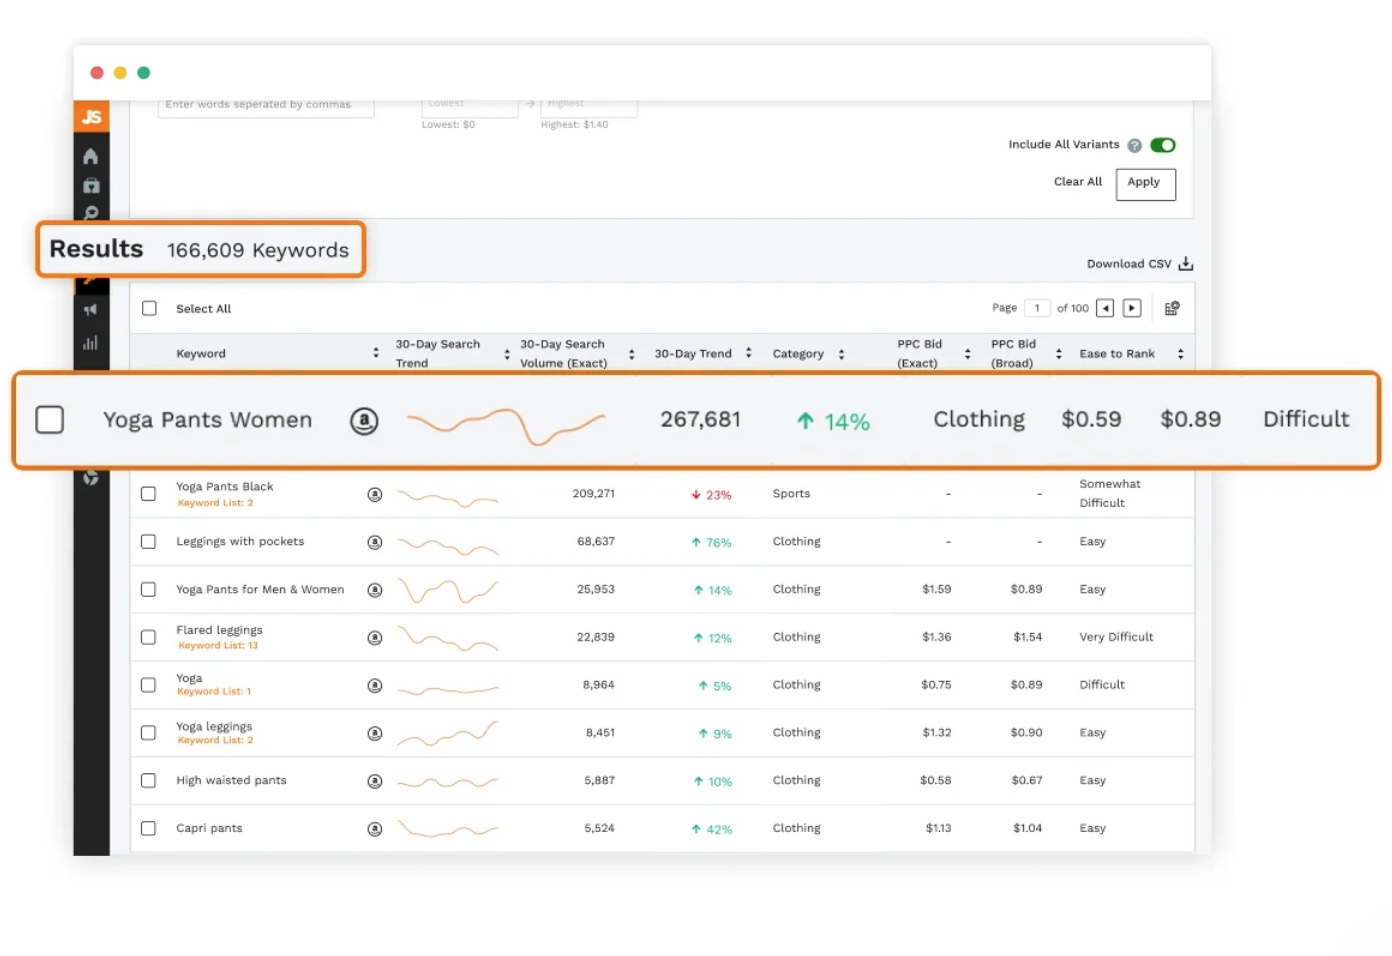Toggle the Include All Variants switch
Viewport: 1392px width, 956px height.
pyautogui.click(x=1162, y=145)
